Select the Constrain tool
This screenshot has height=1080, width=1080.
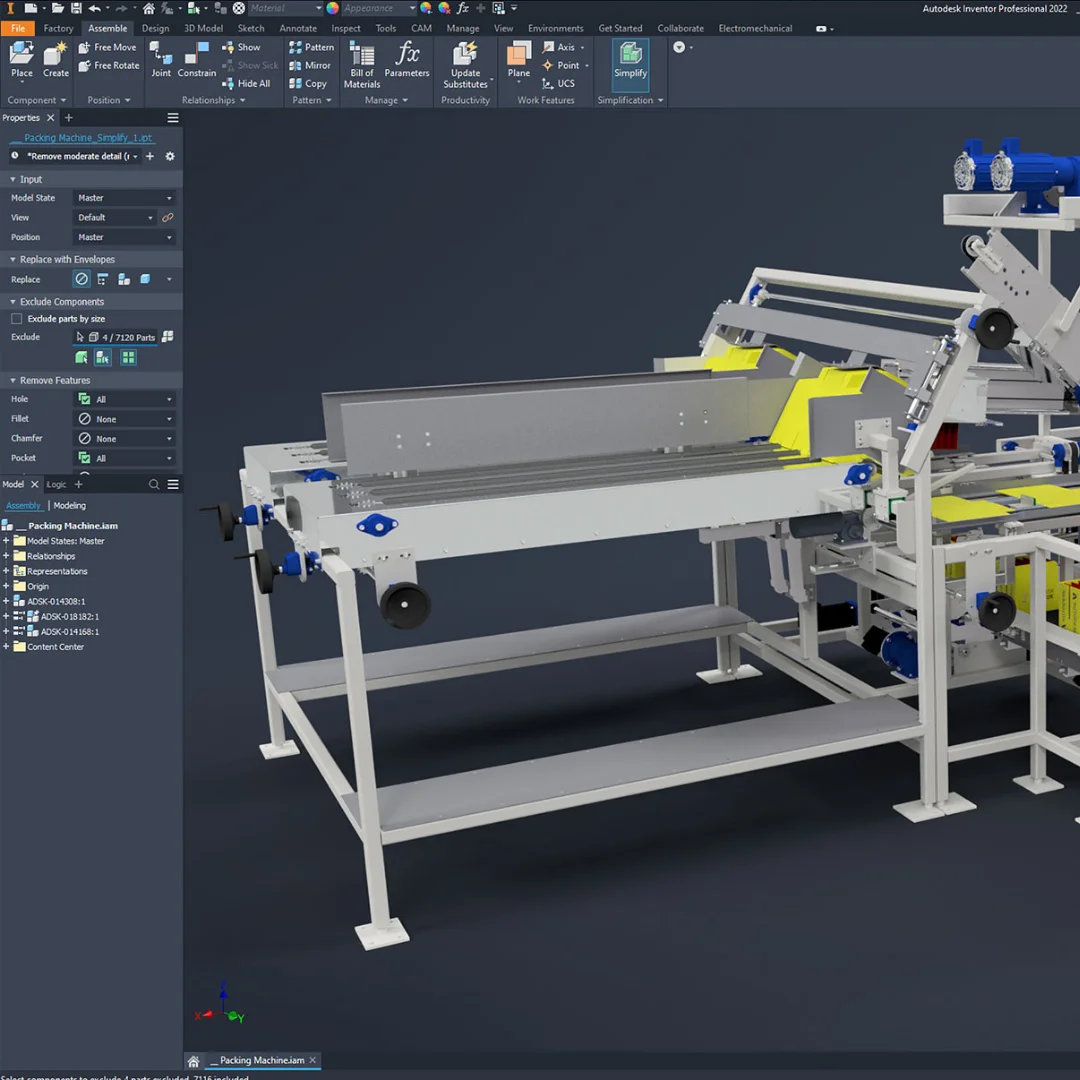coord(197,60)
